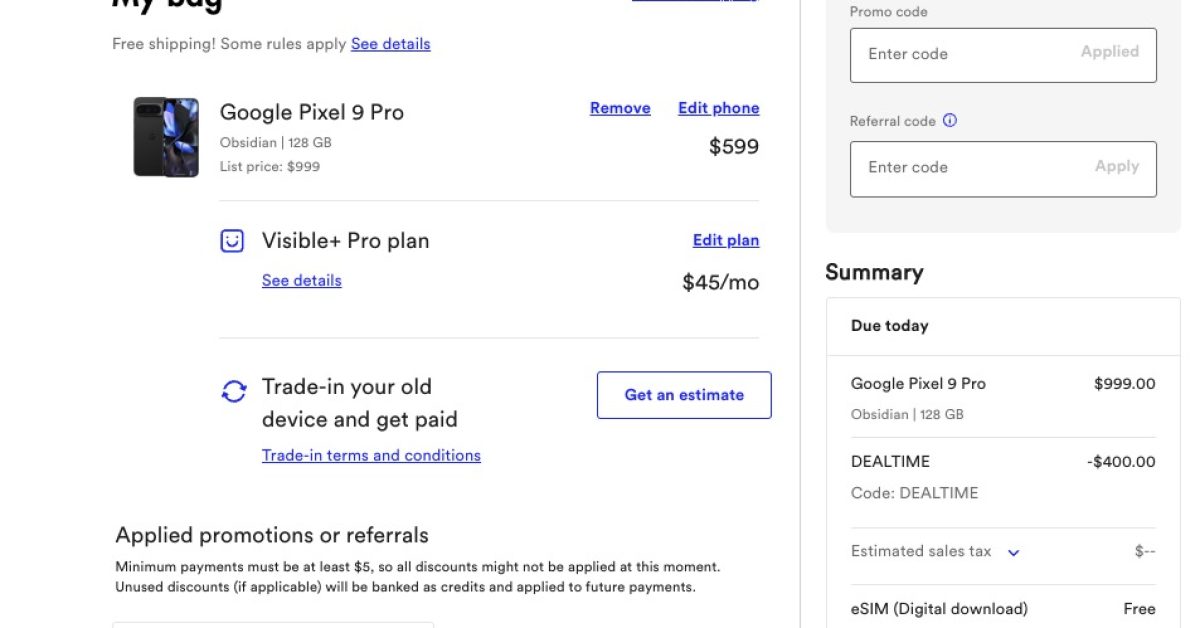Click the Edit phone link
The image size is (1200, 628).
tap(718, 108)
